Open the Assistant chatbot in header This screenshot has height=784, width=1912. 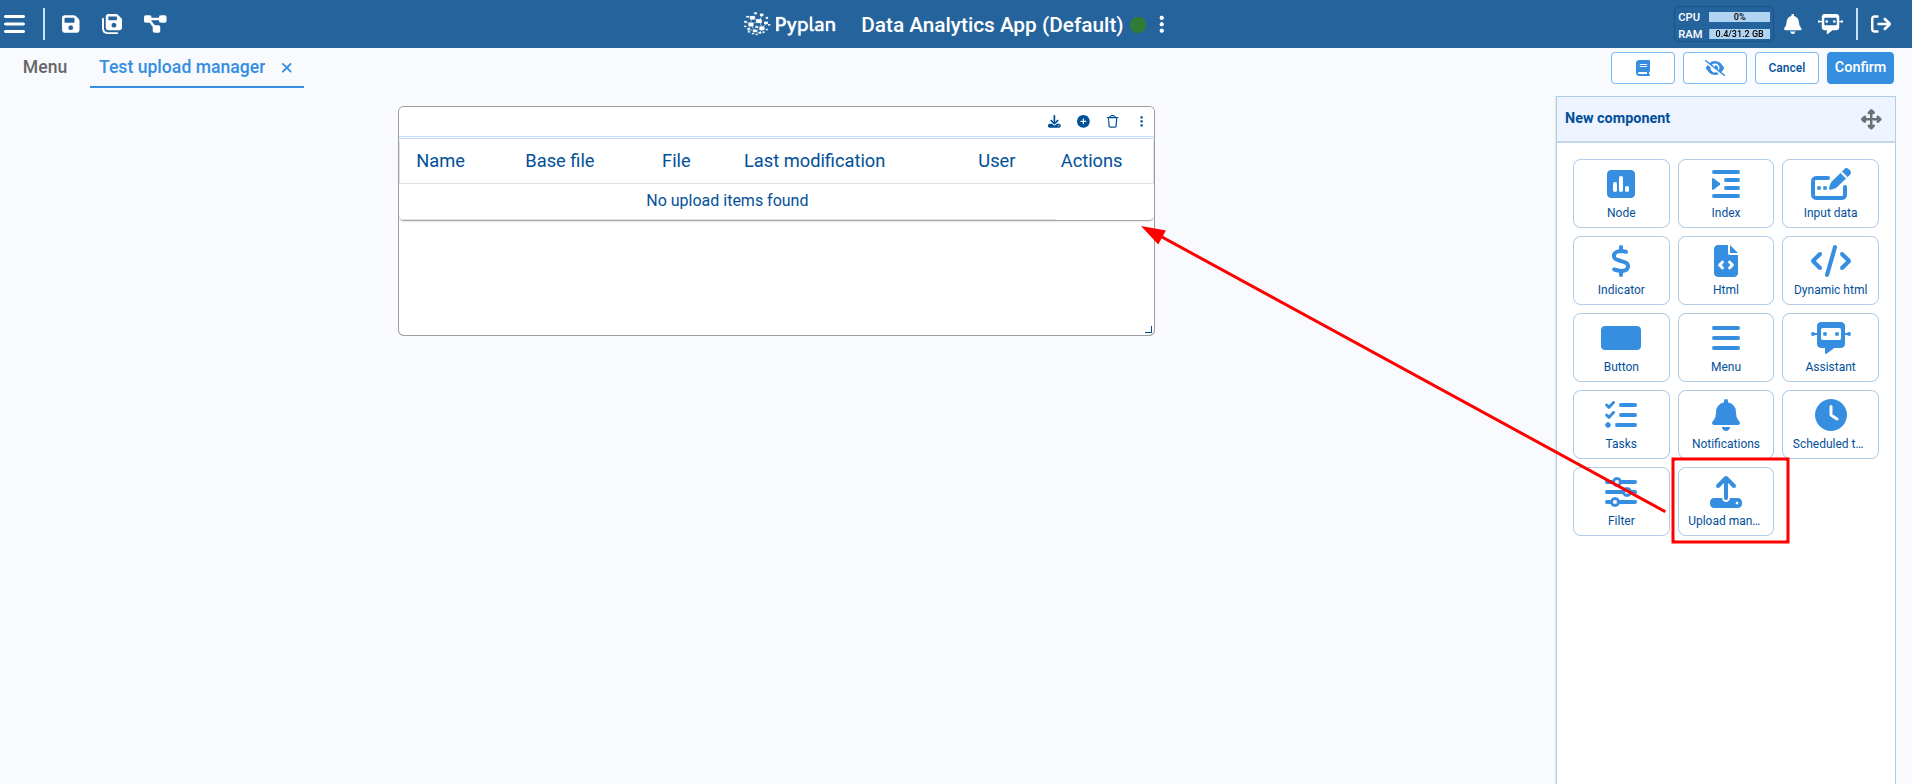click(x=1830, y=24)
